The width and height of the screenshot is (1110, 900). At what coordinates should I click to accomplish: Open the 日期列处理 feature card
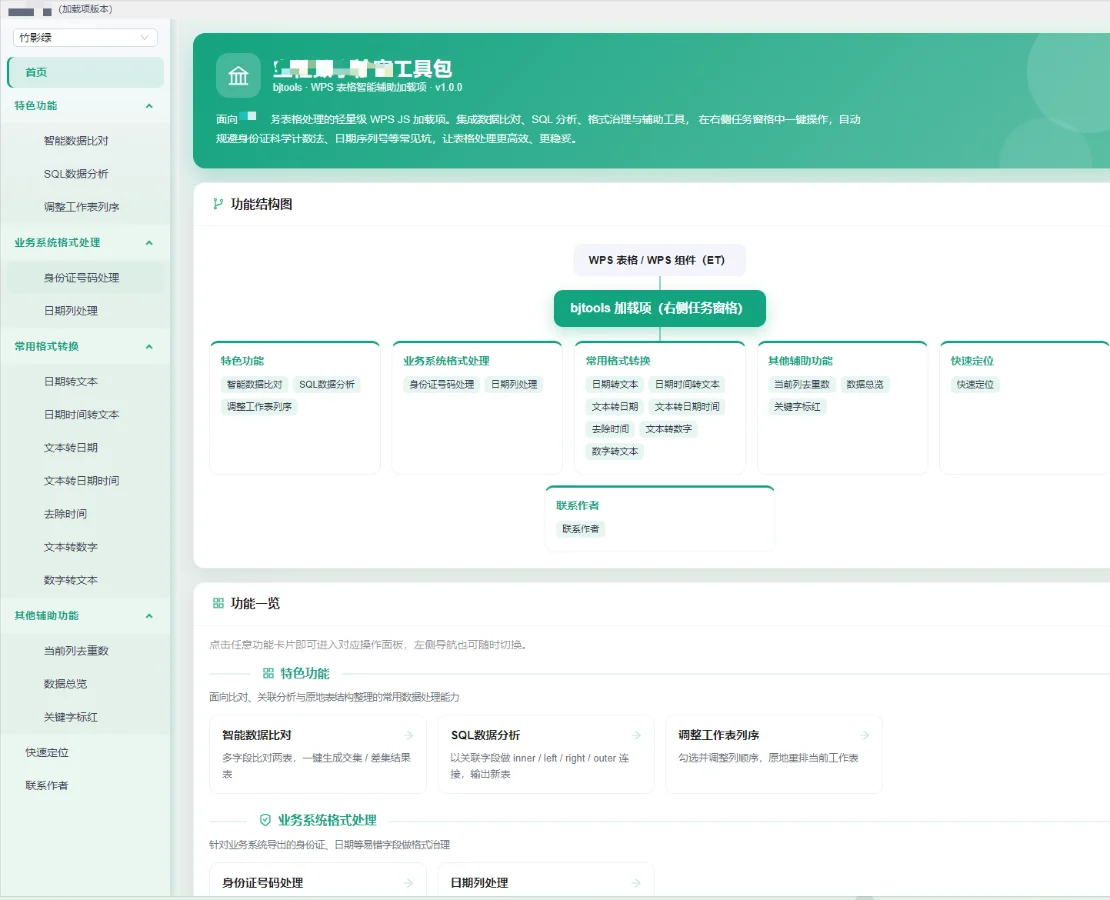pos(546,880)
